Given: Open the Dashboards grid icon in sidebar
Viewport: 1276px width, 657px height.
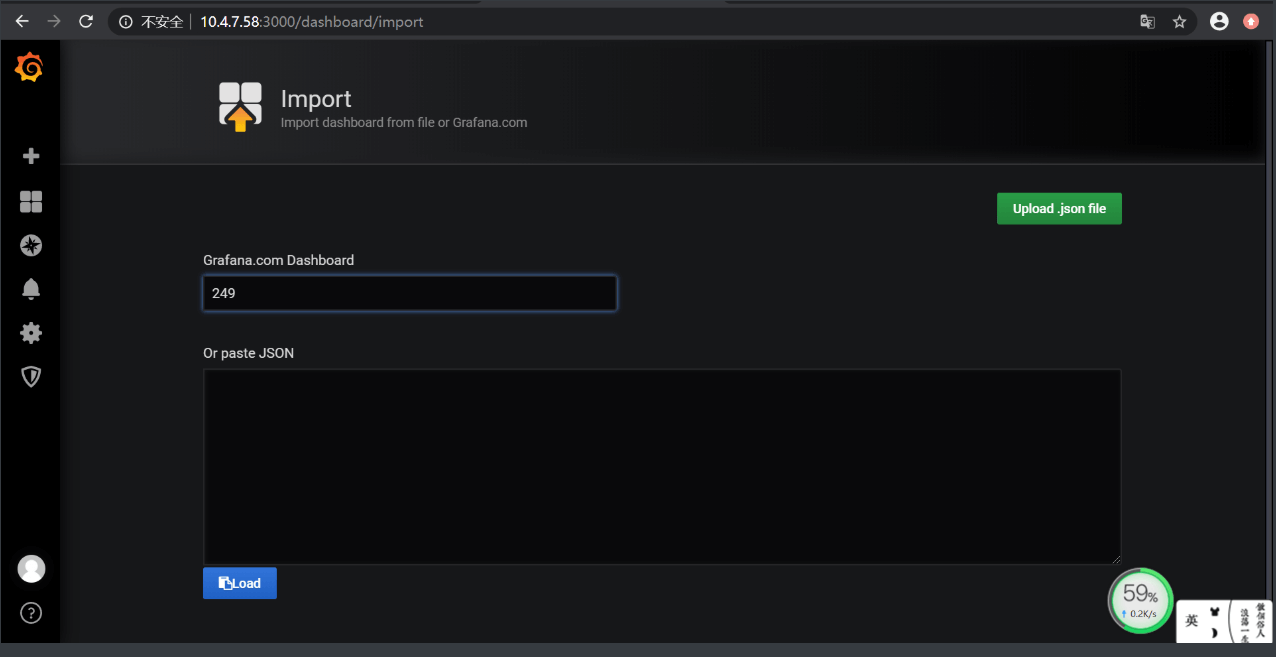Looking at the screenshot, I should pos(31,202).
